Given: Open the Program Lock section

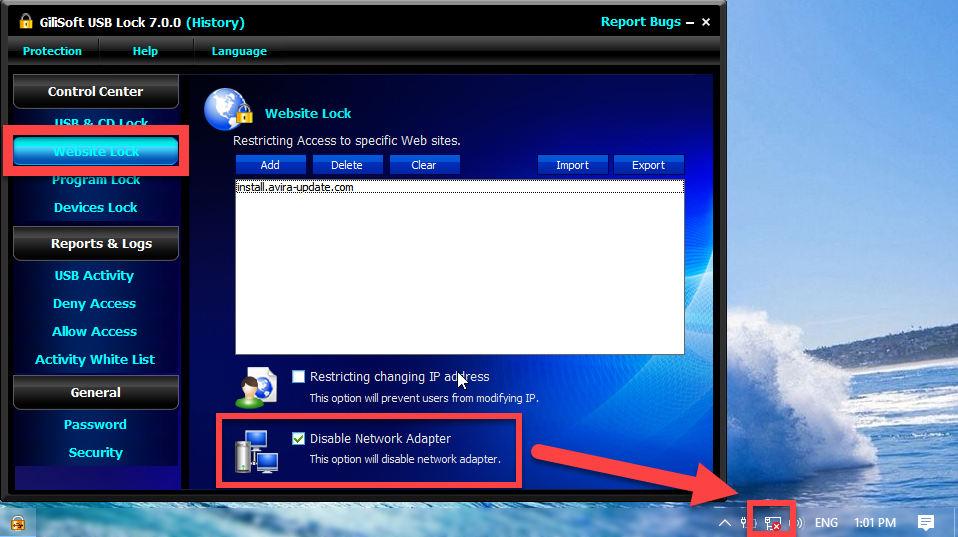Looking at the screenshot, I should pyautogui.click(x=96, y=180).
